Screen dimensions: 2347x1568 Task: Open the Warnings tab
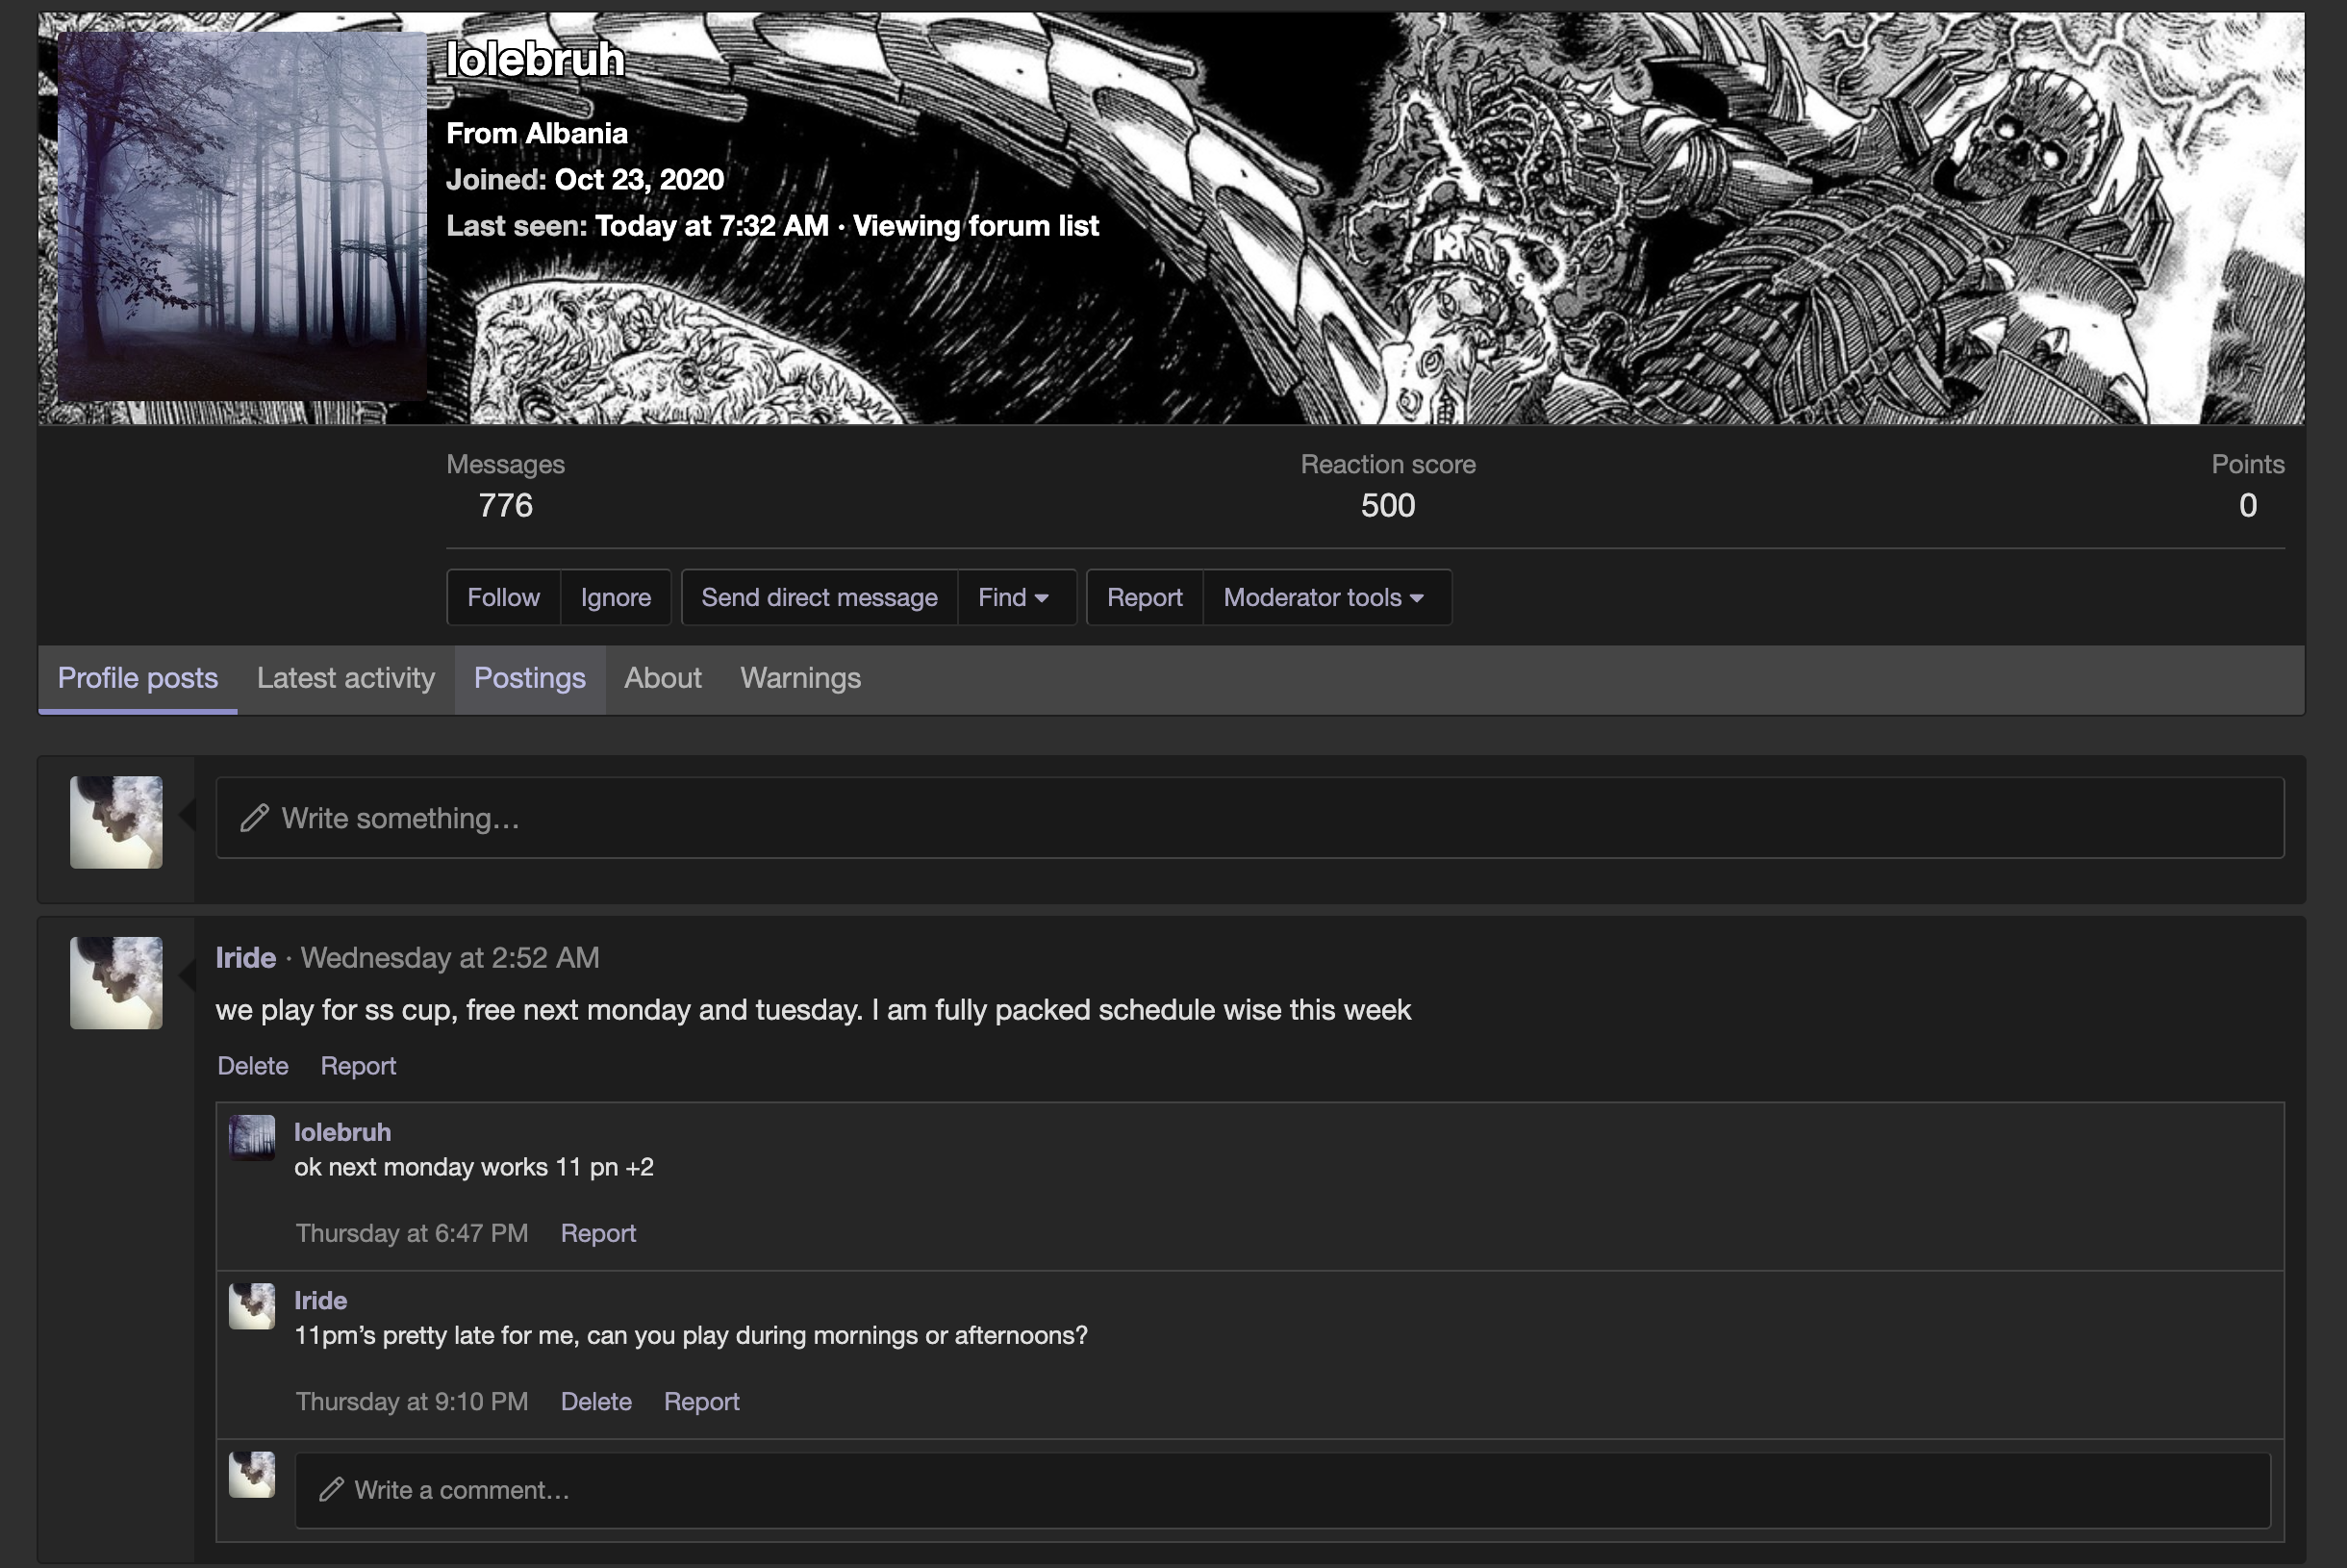point(800,678)
